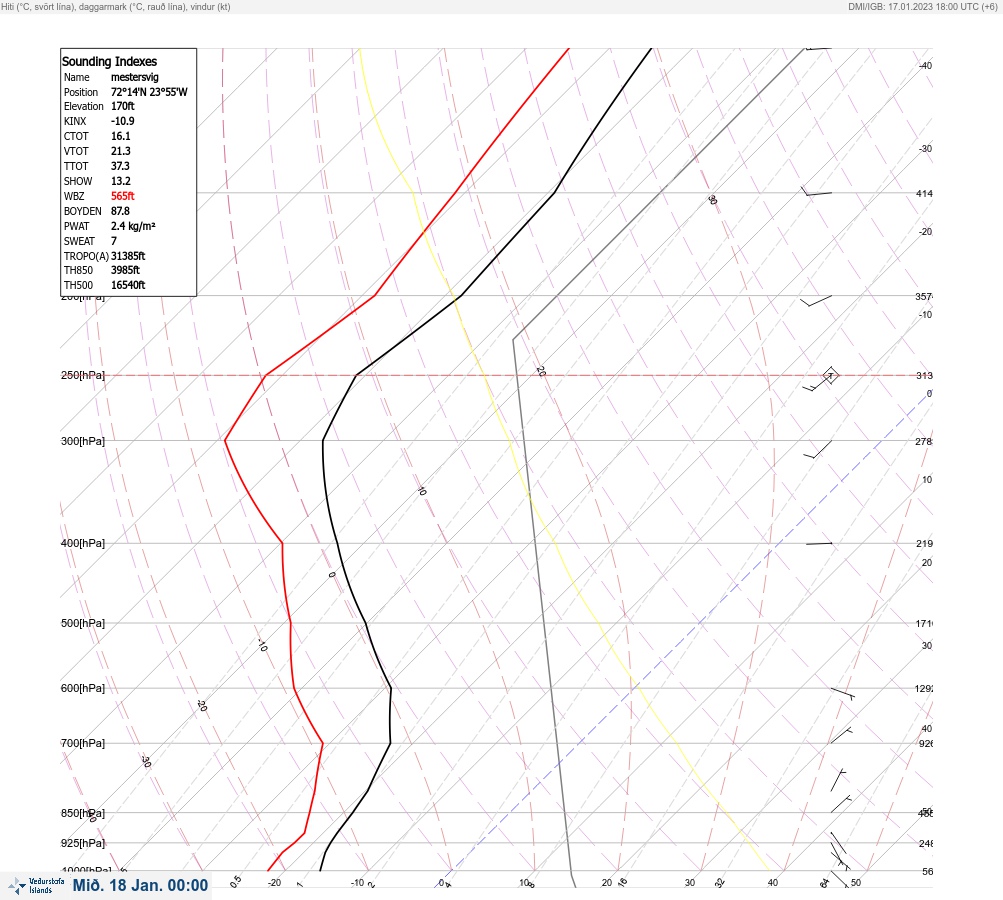Screen dimensions: 1003x900
Task: Click the date label Mið. 18 Jan. 00:00
Action: pyautogui.click(x=140, y=885)
